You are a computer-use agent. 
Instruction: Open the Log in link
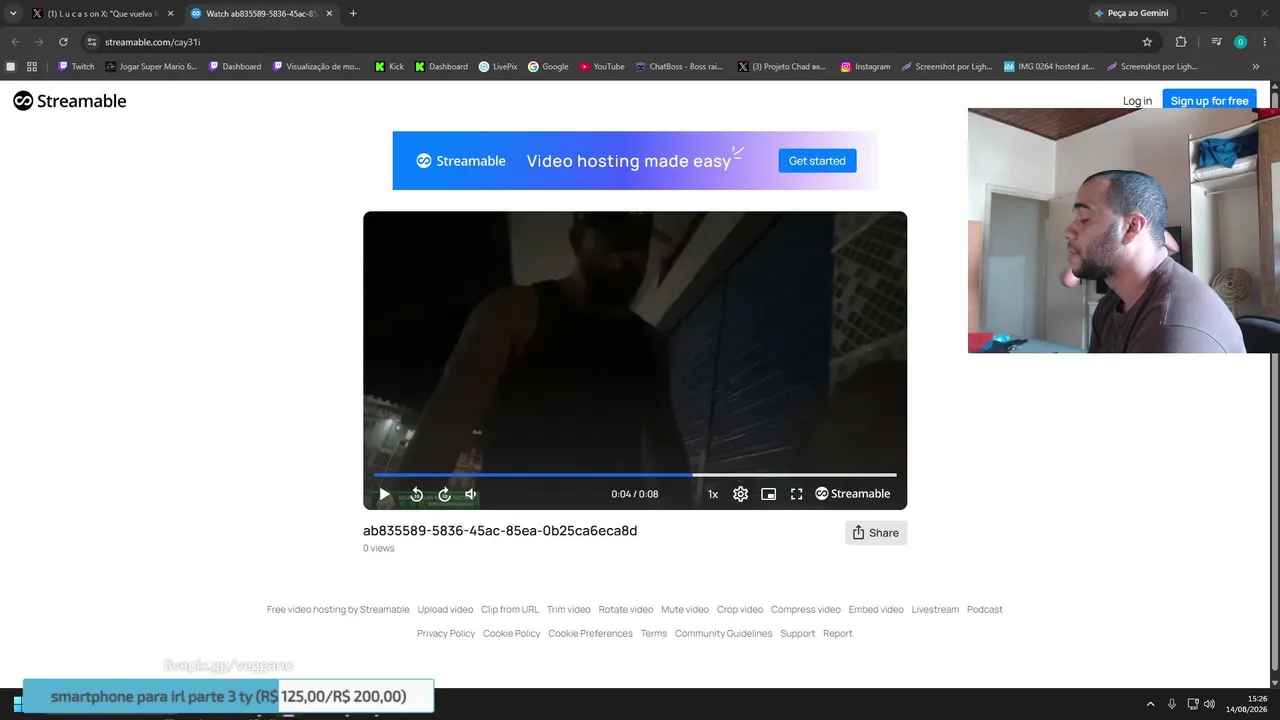pyautogui.click(x=1137, y=101)
